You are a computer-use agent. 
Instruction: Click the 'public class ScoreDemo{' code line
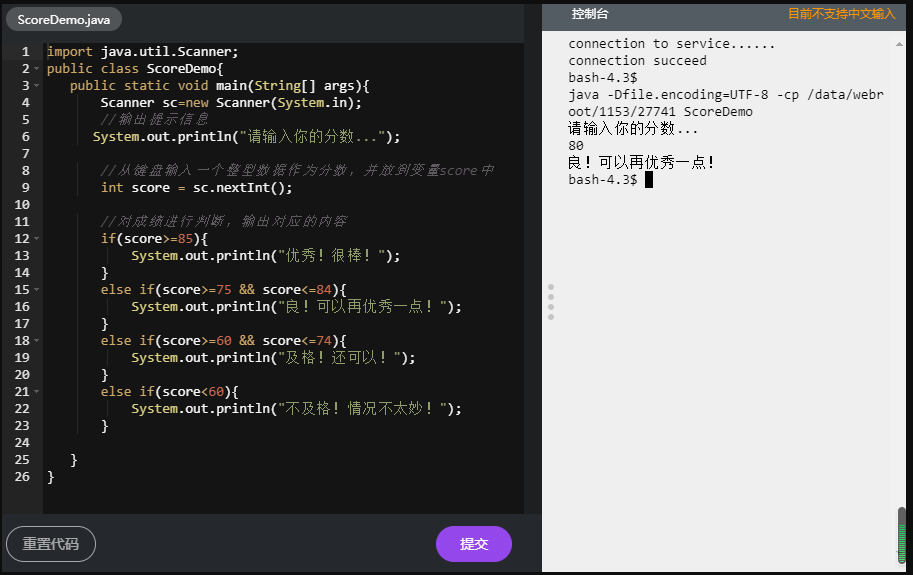(135, 69)
